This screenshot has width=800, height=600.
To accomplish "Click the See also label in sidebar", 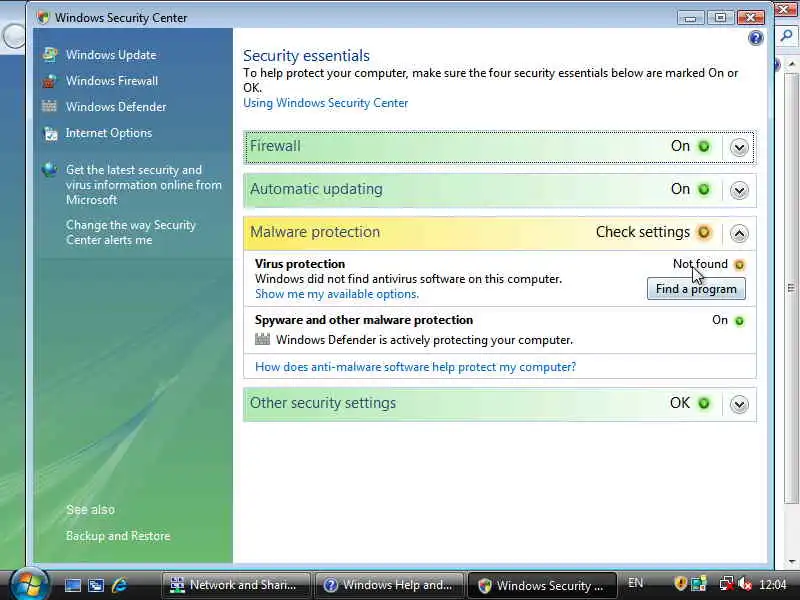I will (x=90, y=510).
